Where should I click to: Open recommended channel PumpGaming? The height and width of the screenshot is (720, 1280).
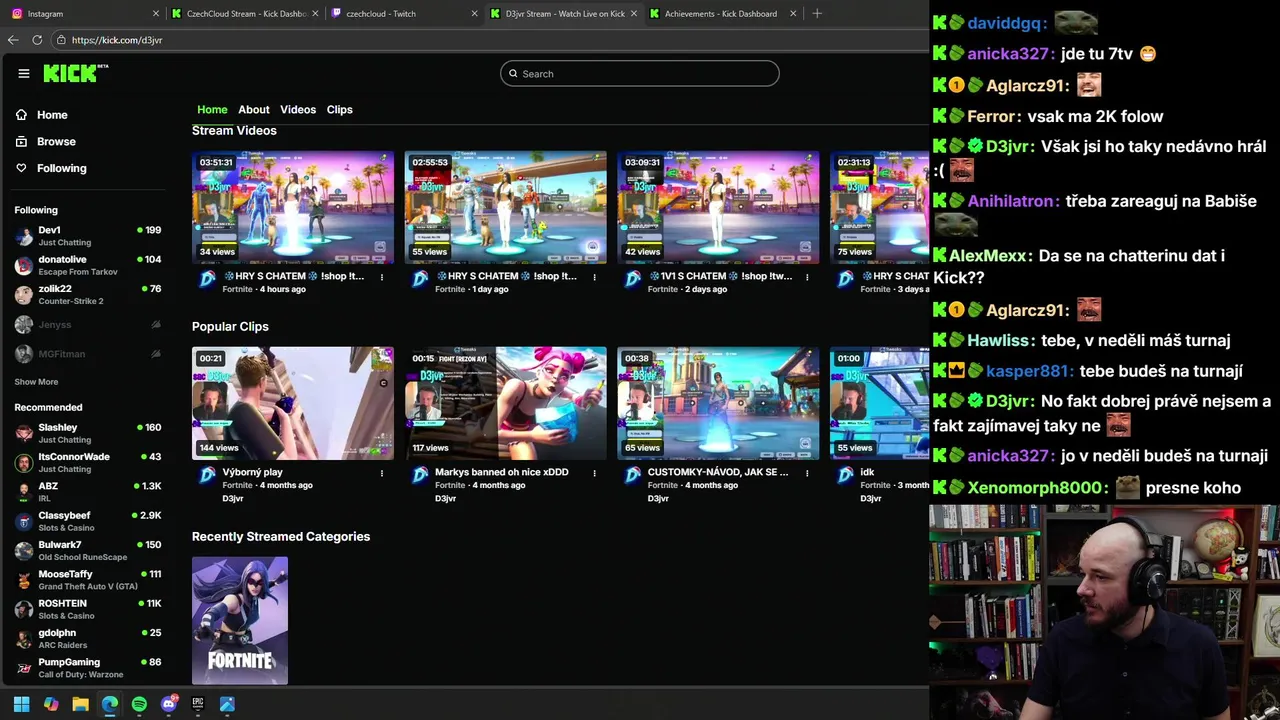click(88, 668)
